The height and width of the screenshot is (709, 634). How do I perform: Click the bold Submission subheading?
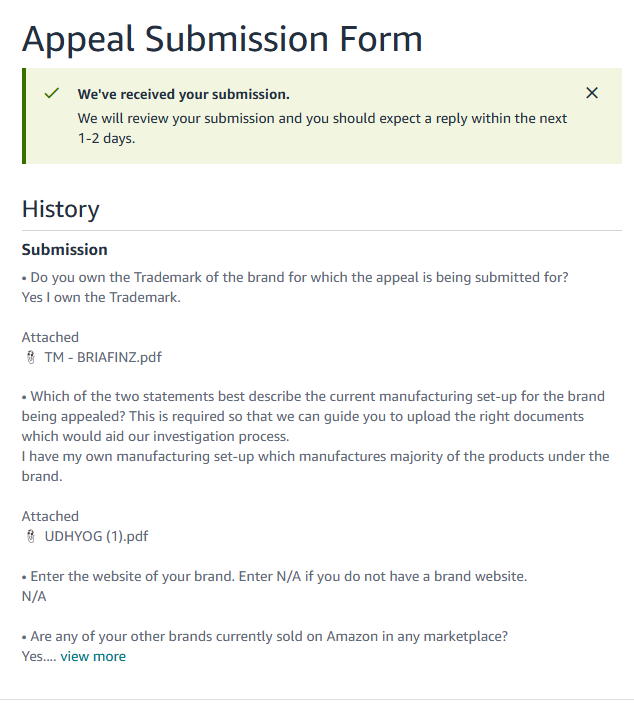(x=64, y=249)
